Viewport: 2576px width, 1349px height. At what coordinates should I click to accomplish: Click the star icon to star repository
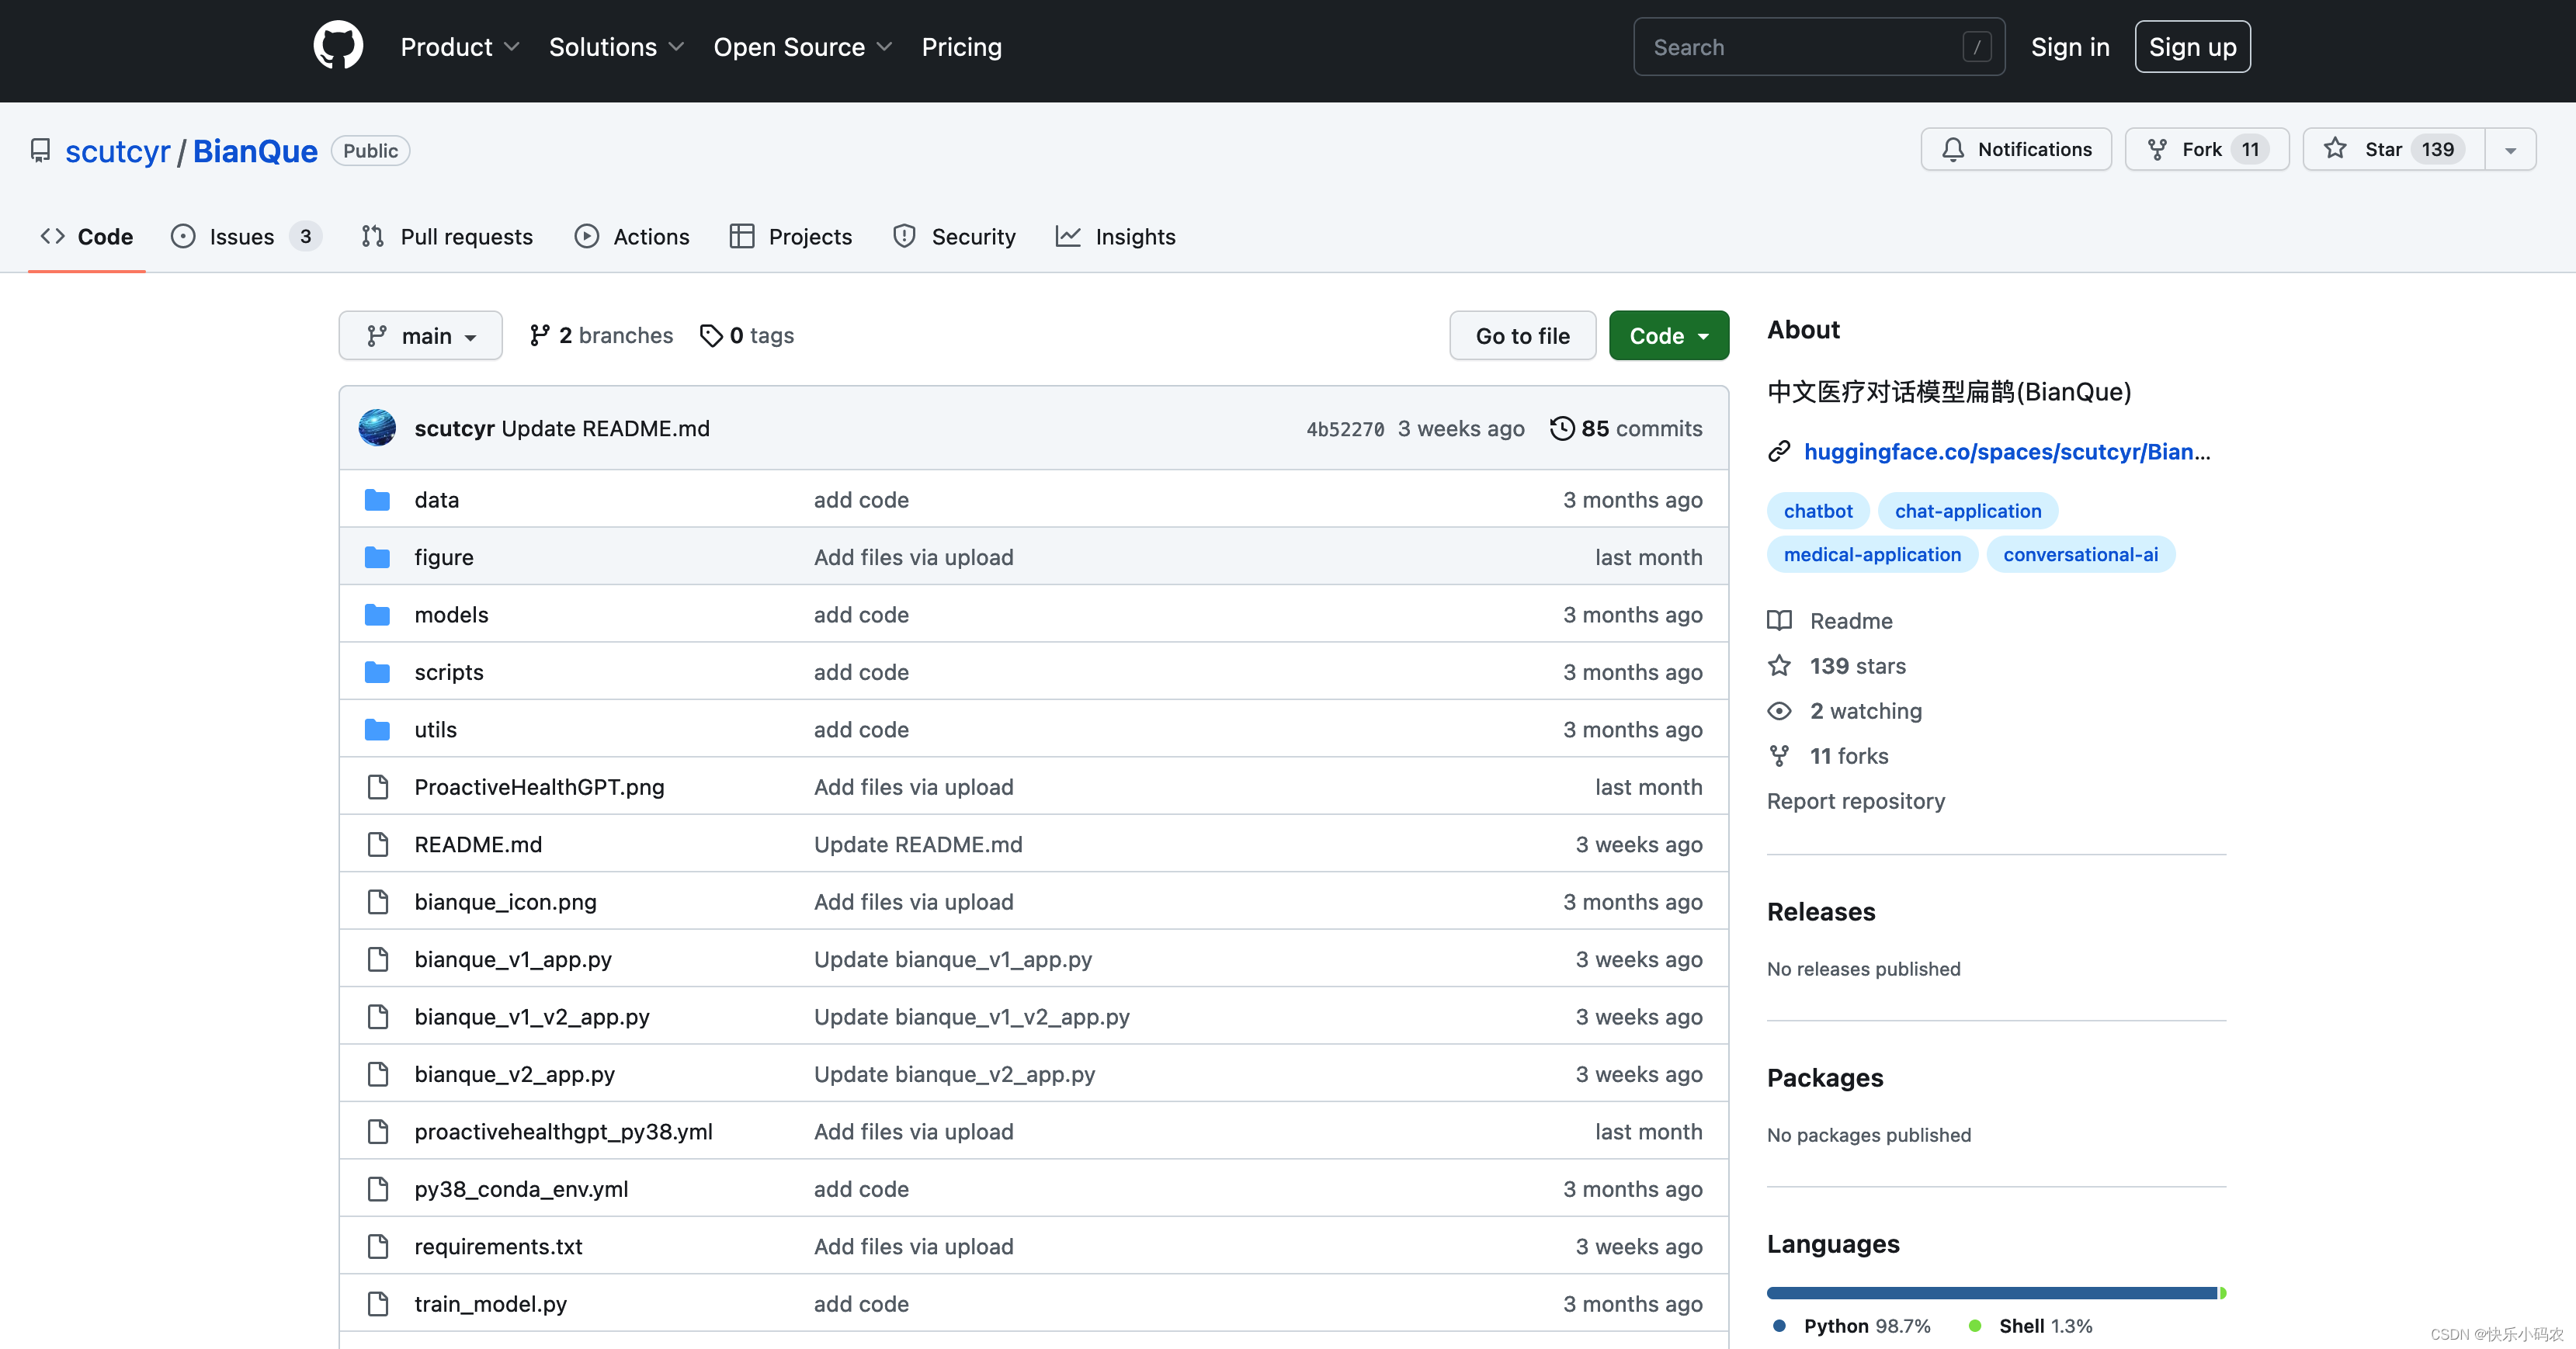(x=2338, y=150)
